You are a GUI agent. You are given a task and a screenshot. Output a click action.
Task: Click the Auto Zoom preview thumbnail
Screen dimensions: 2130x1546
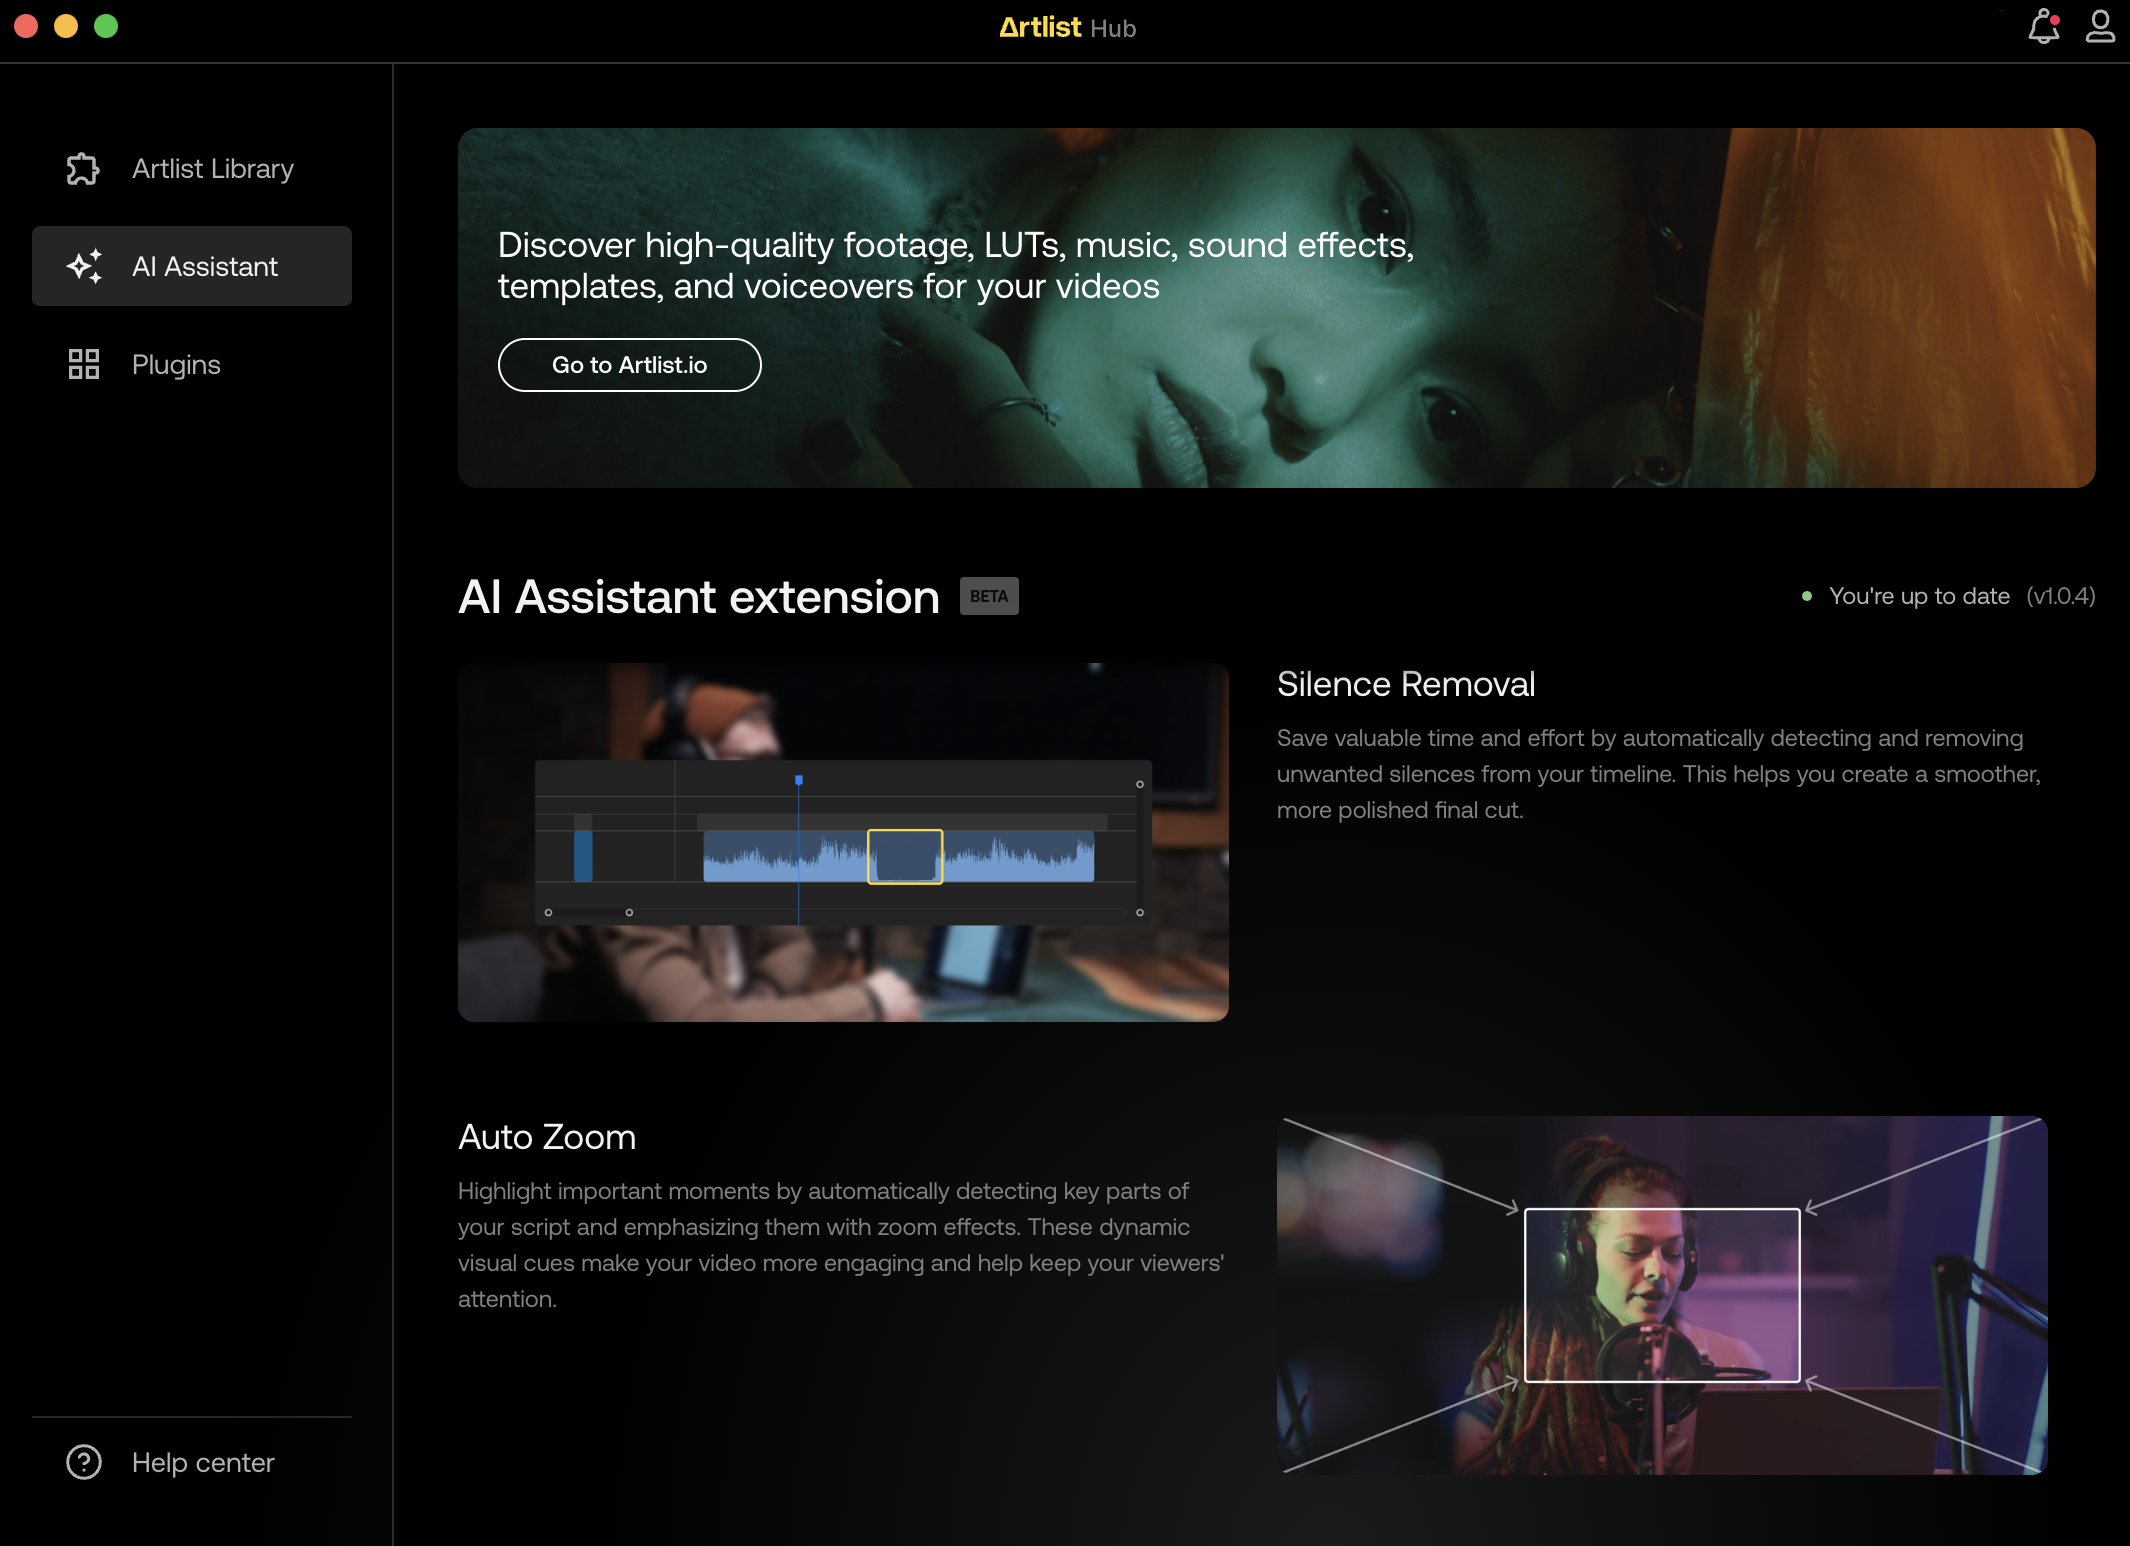(1662, 1295)
